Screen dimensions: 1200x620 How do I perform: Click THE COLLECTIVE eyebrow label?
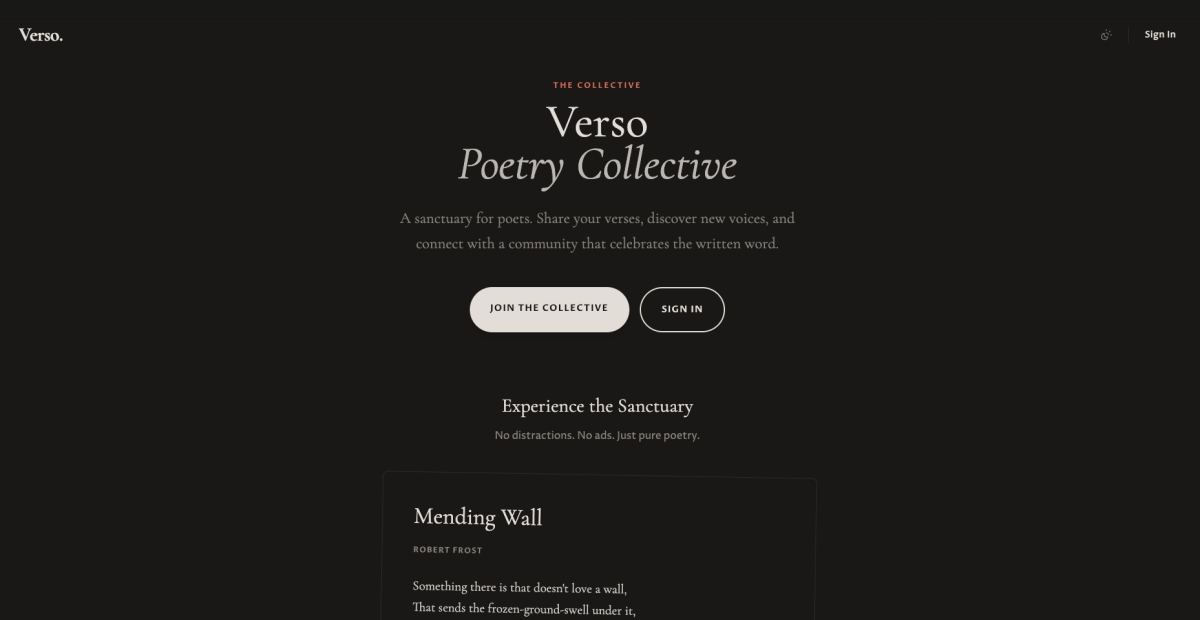click(598, 85)
